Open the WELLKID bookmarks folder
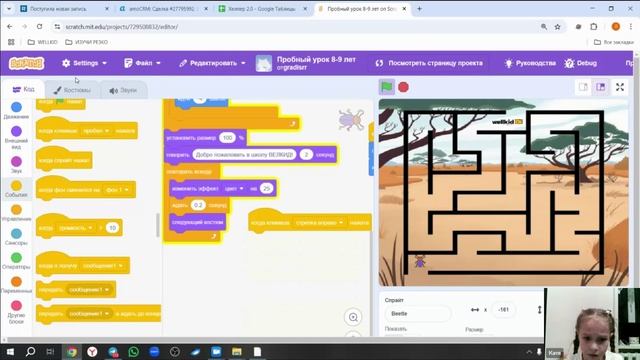 [42, 42]
